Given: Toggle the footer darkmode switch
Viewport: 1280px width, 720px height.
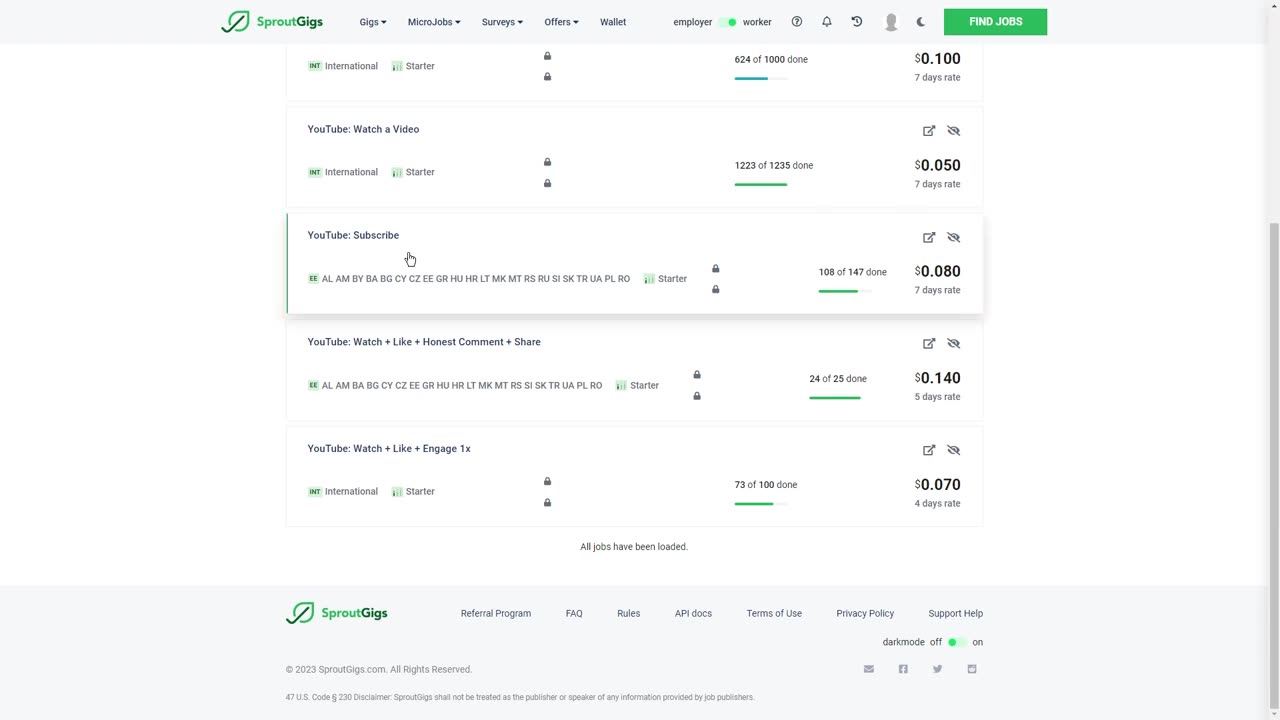Looking at the screenshot, I should coord(956,642).
